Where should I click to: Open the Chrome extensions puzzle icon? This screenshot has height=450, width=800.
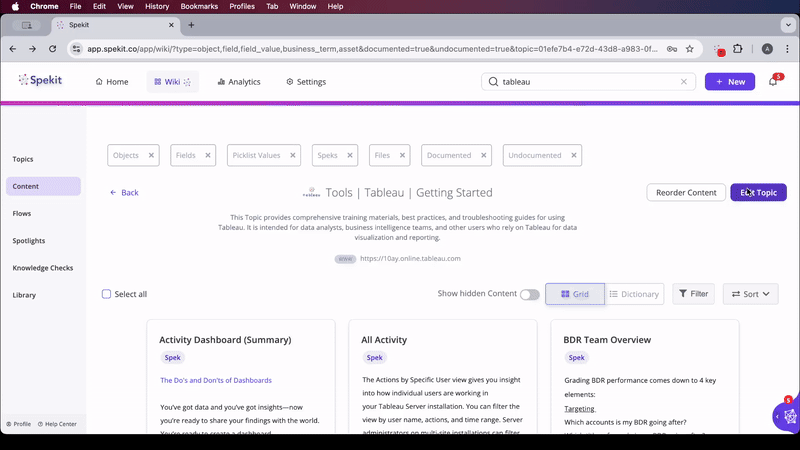(x=738, y=49)
